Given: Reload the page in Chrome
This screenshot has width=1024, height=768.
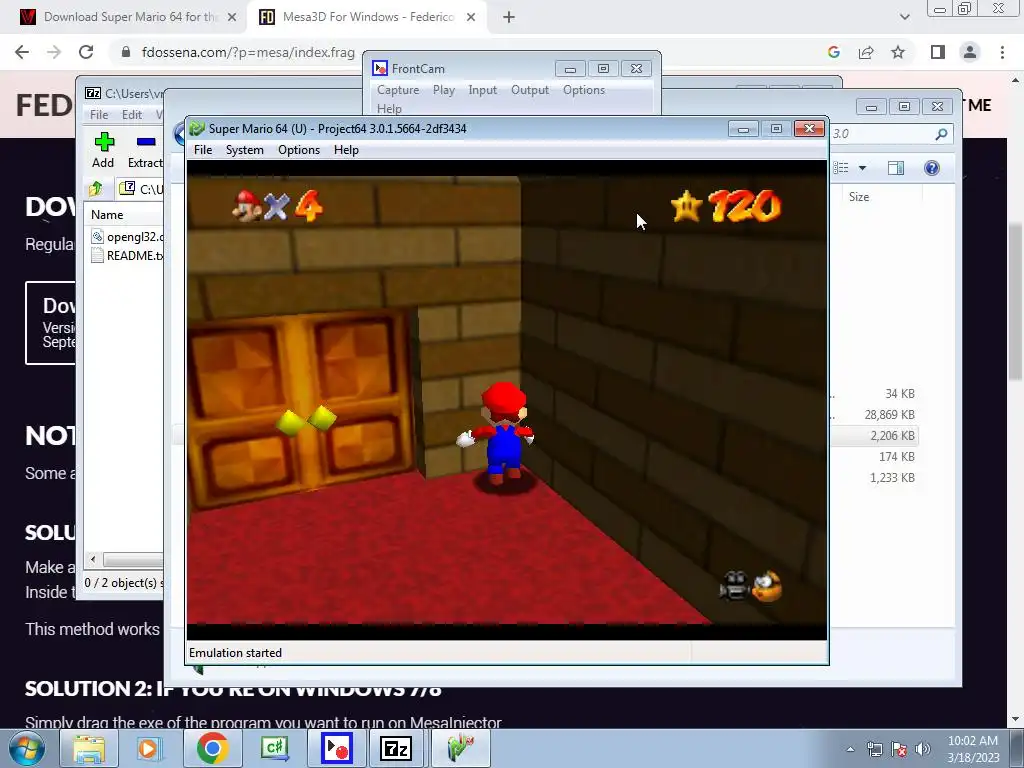Looking at the screenshot, I should (86, 52).
